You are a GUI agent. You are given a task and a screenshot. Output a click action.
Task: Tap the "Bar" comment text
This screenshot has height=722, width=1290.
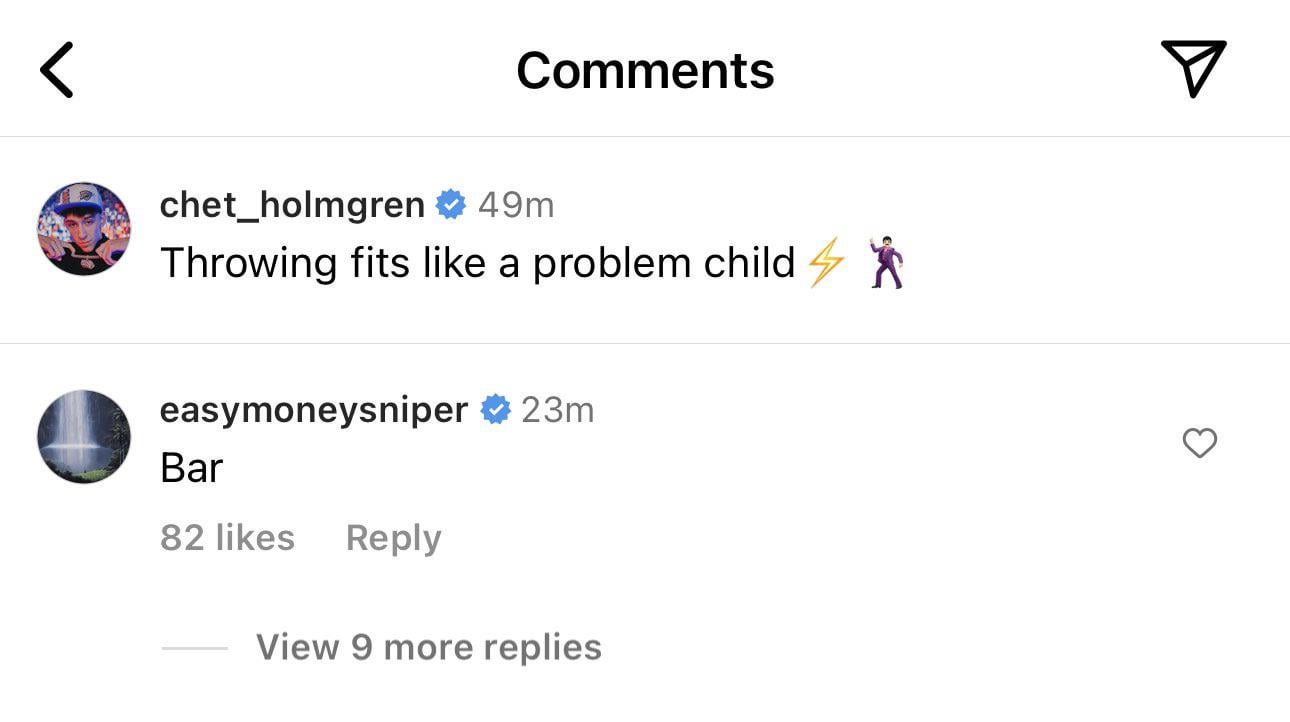point(191,468)
